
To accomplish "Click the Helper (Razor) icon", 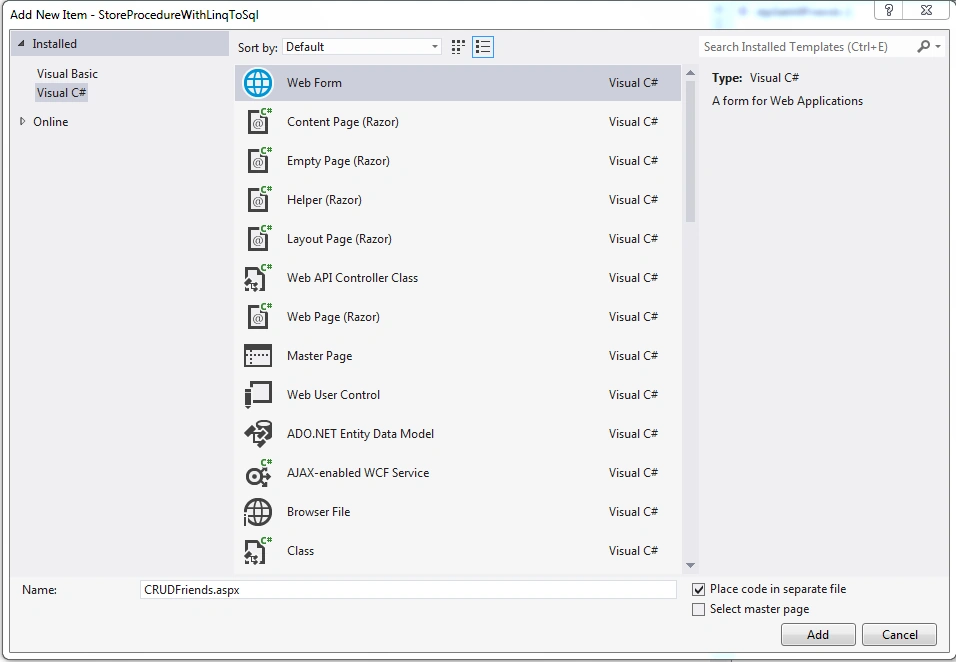I will 259,199.
